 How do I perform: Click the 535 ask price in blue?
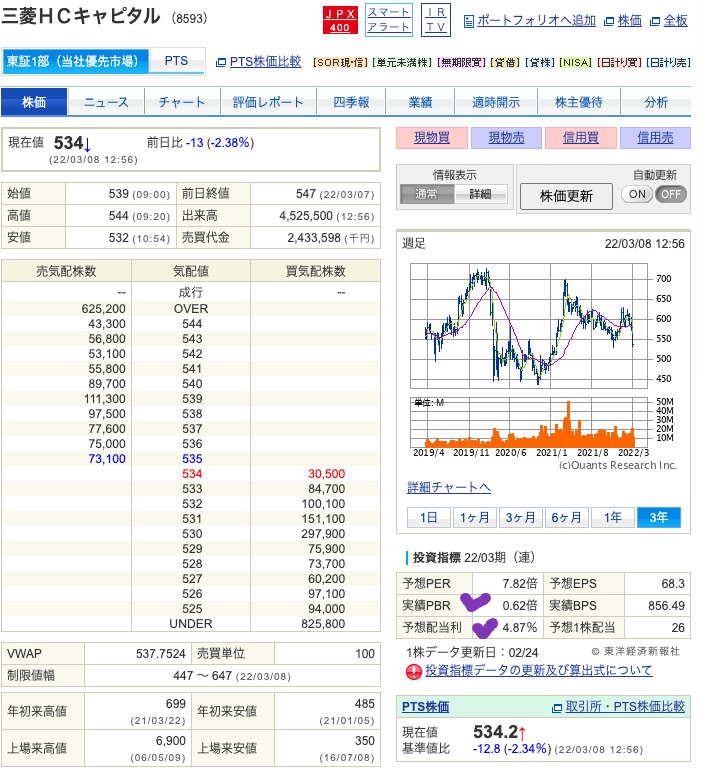[x=192, y=459]
